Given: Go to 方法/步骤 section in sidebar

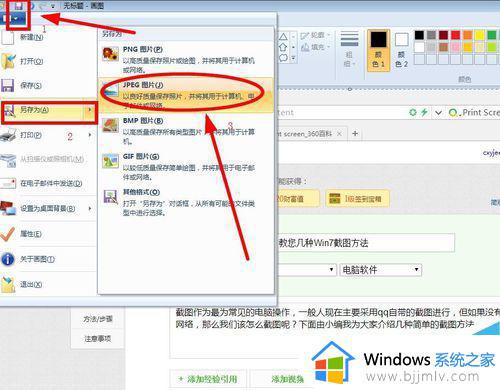Looking at the screenshot, I should pos(98,319).
